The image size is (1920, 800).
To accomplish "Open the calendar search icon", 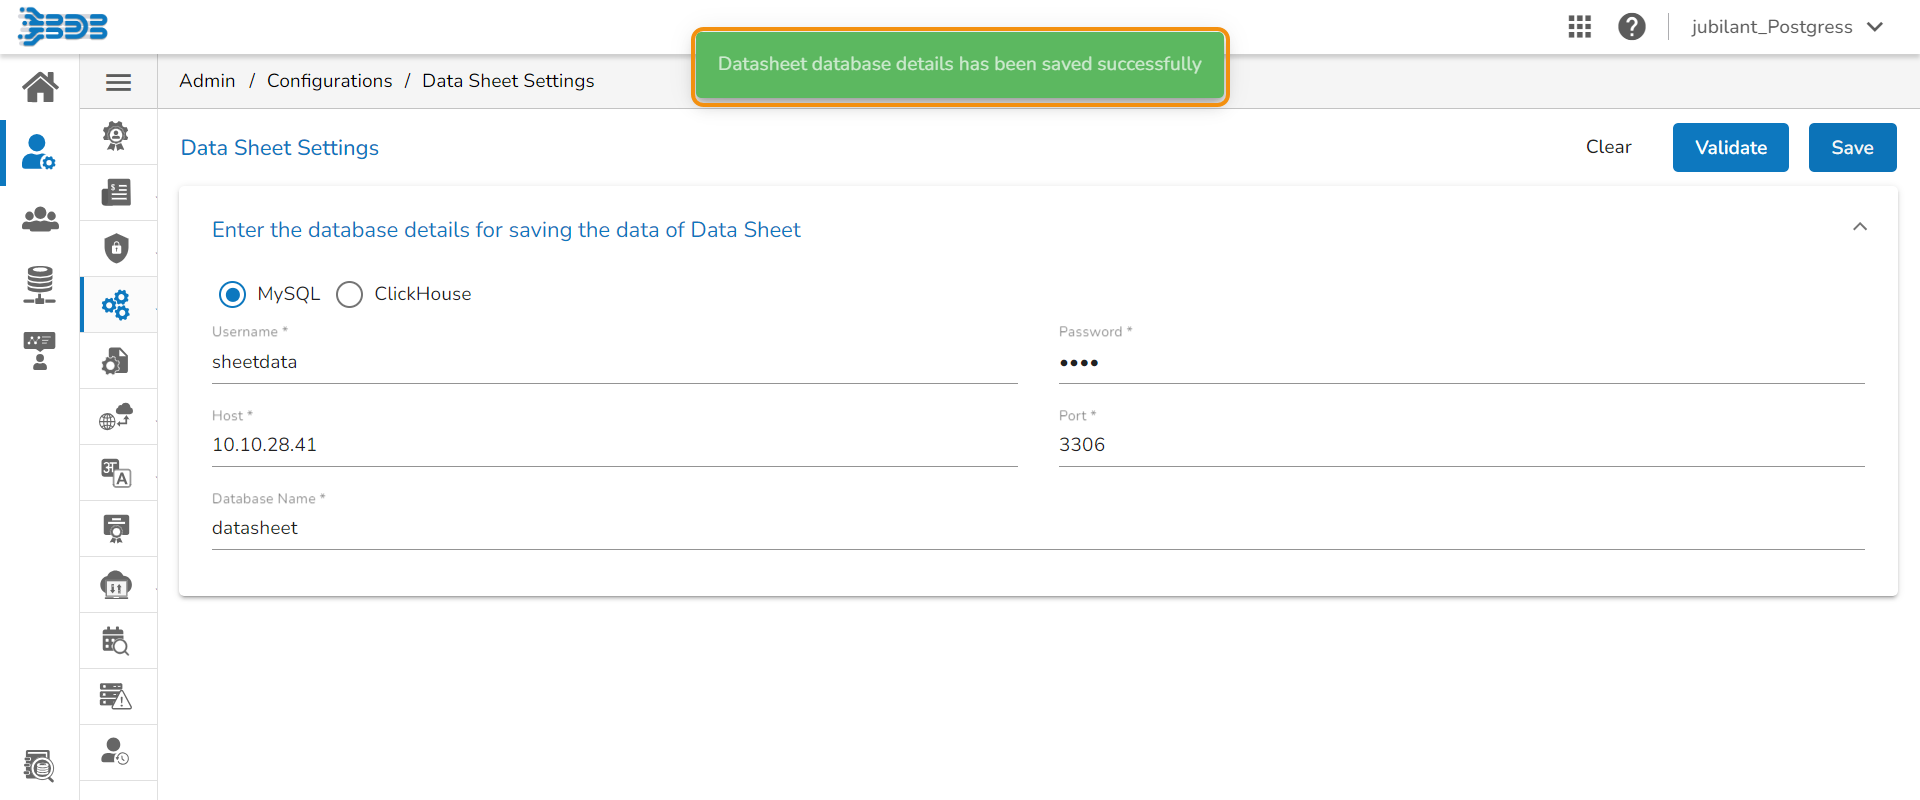I will 117,640.
